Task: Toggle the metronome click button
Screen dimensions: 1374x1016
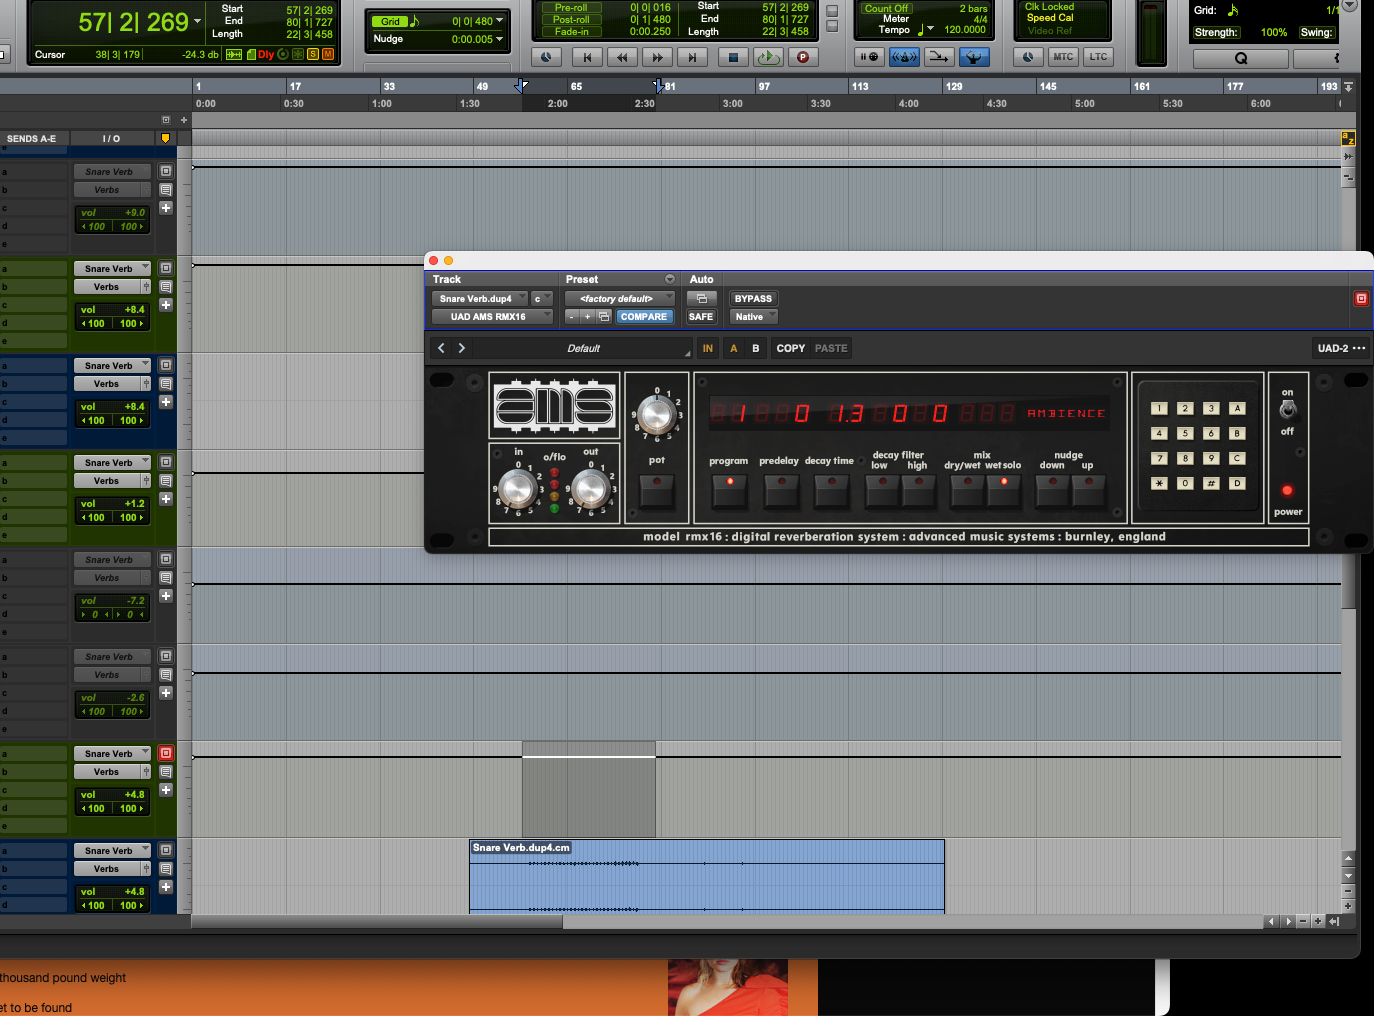Action: pyautogui.click(x=904, y=57)
